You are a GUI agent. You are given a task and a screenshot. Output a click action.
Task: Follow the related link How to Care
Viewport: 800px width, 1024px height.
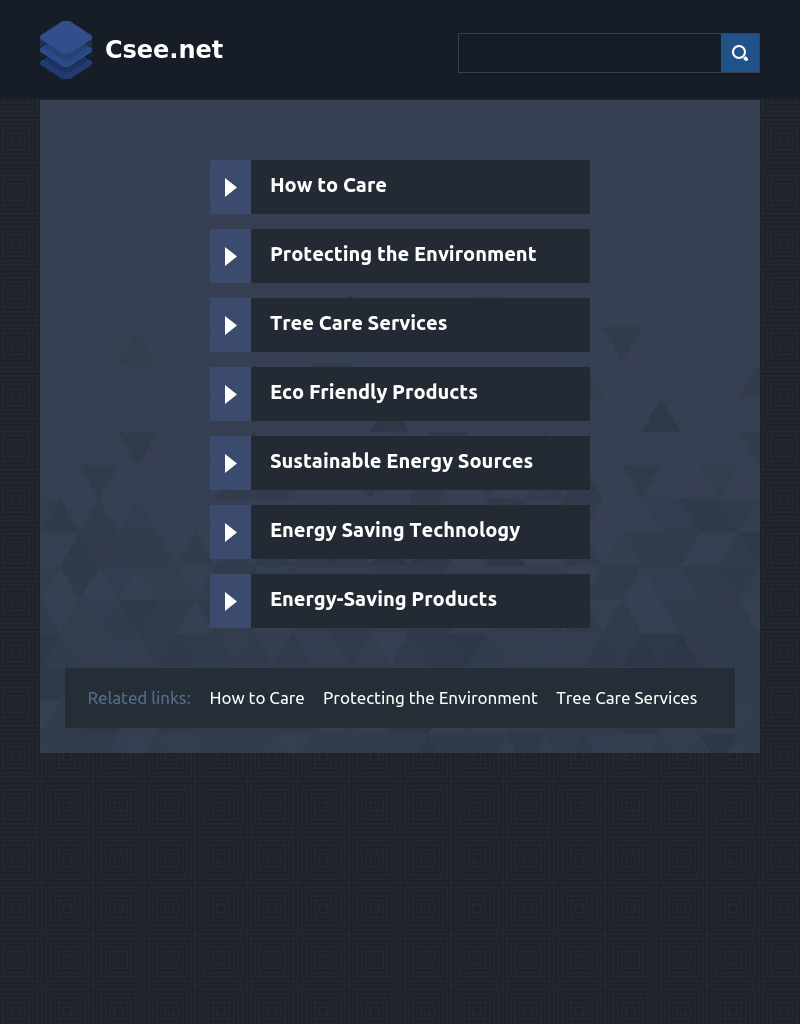(257, 698)
